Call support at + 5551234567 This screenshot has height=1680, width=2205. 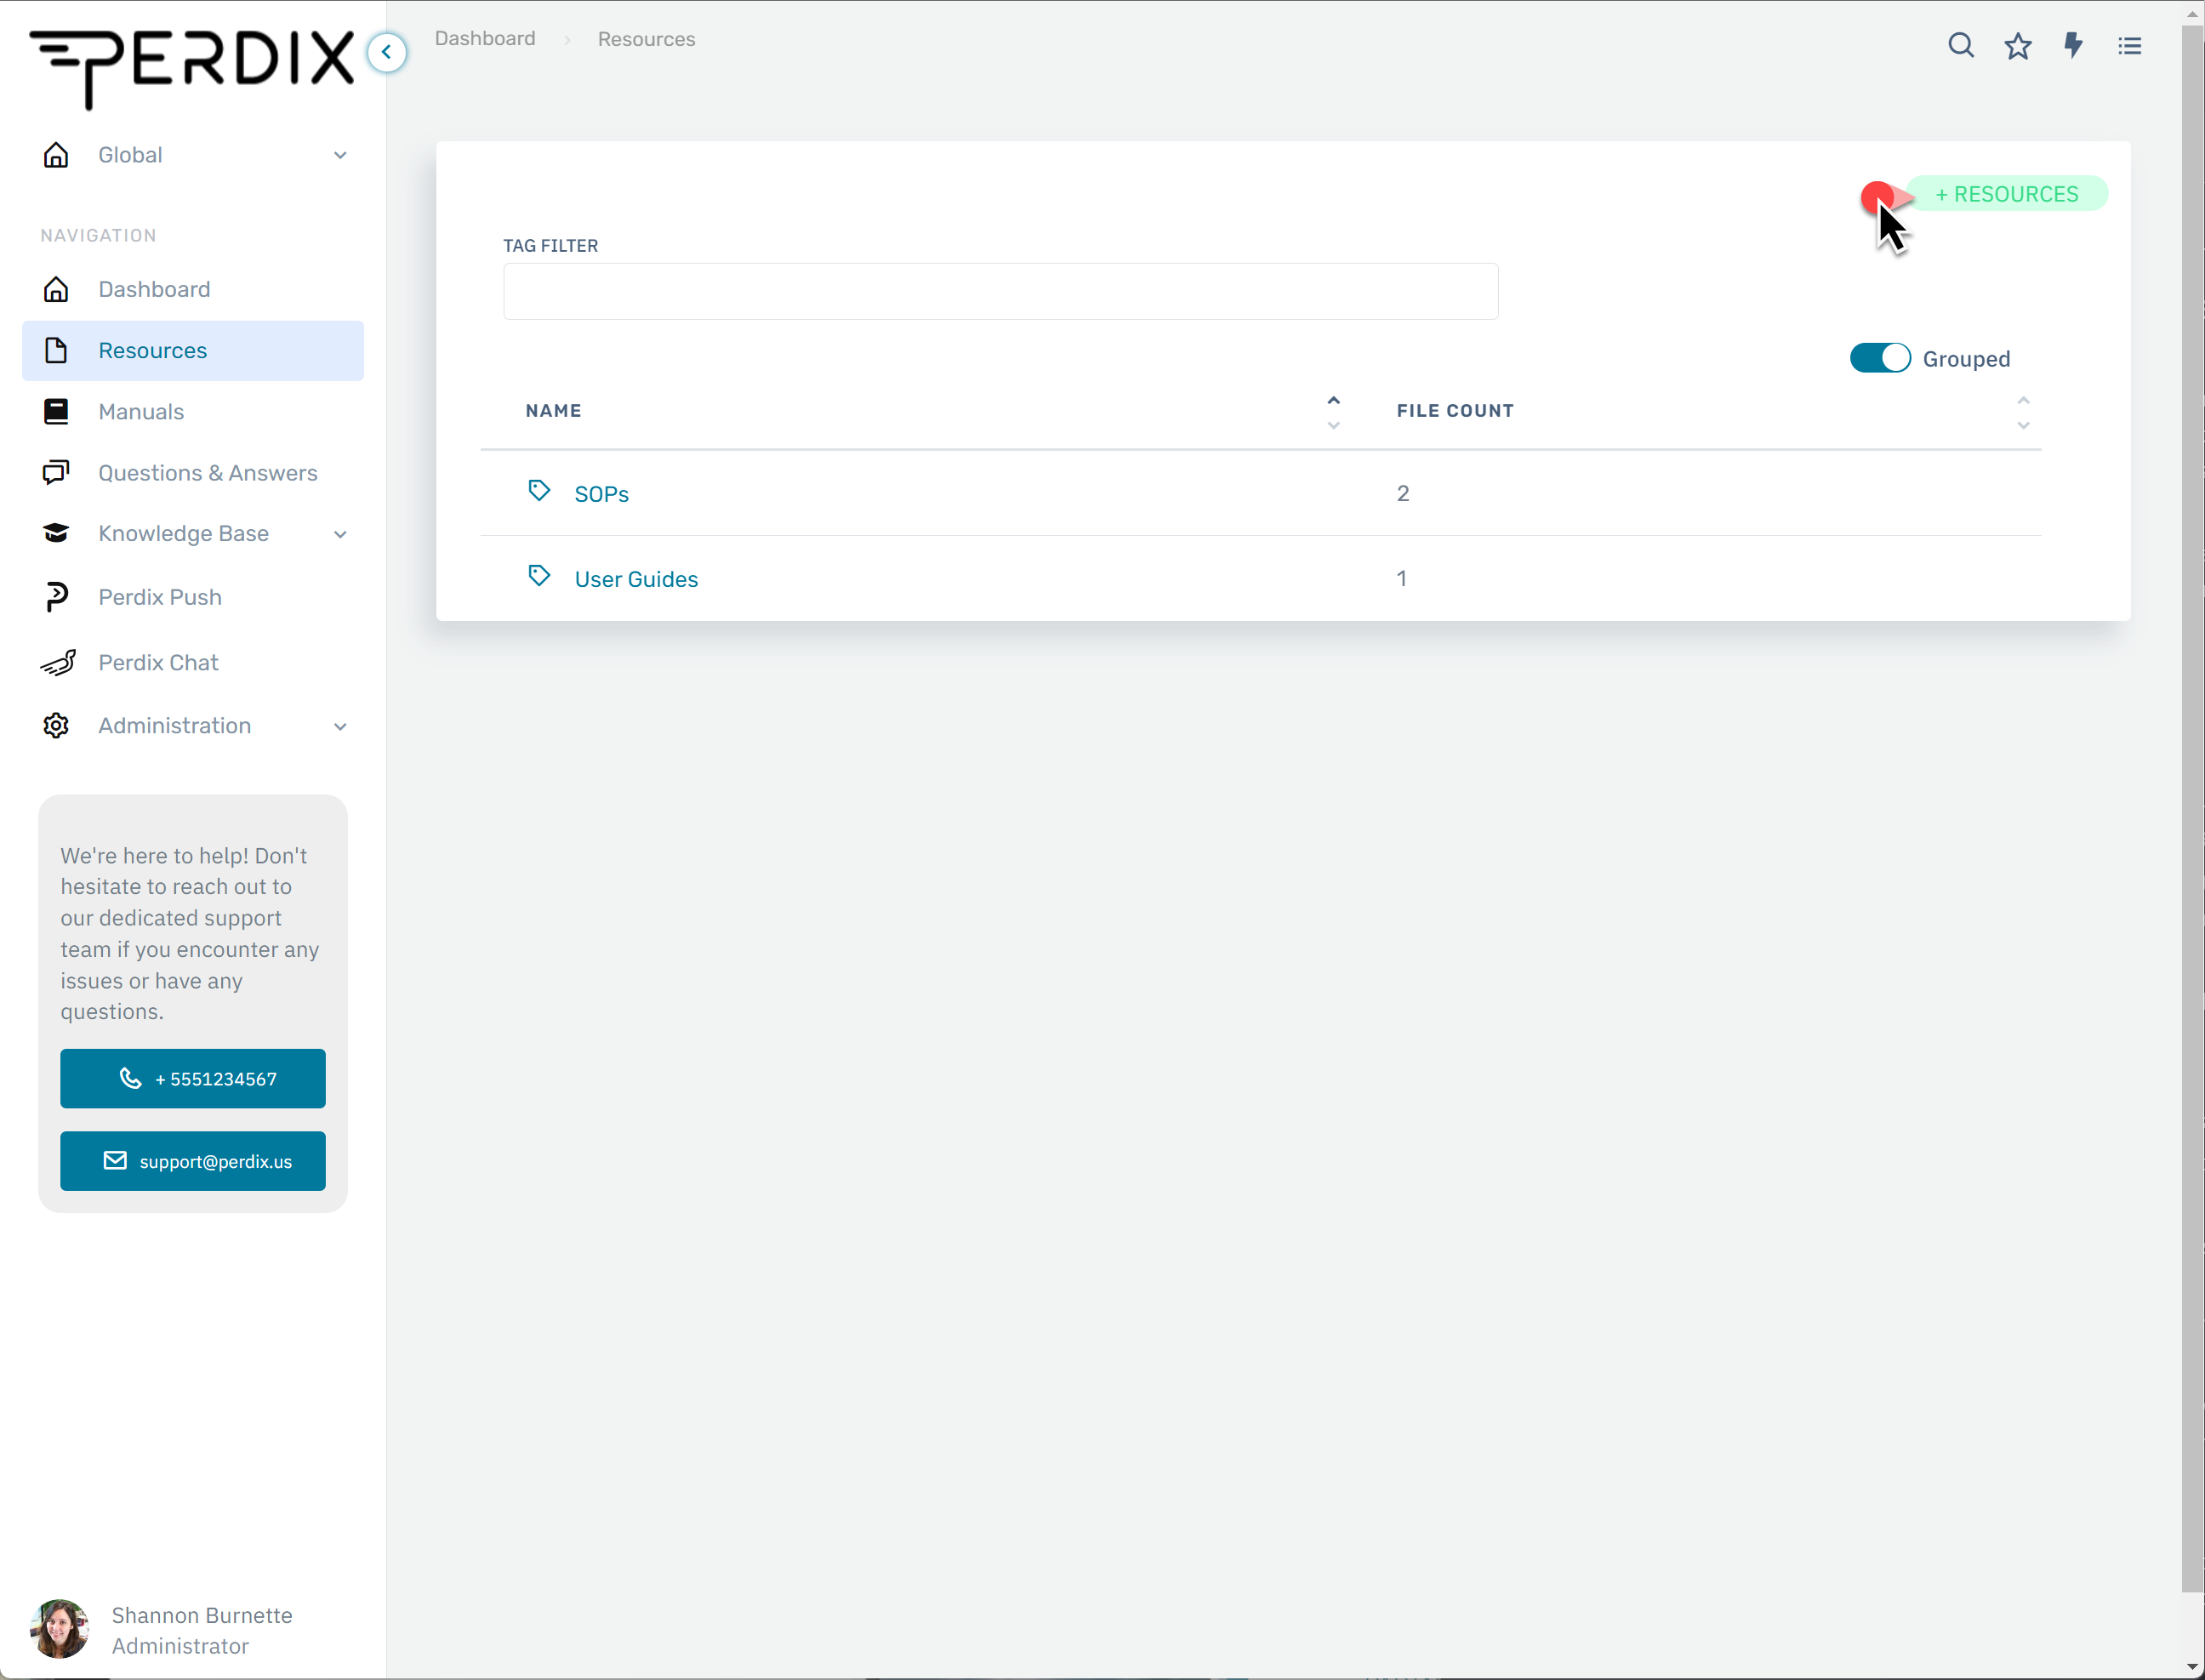click(x=193, y=1078)
